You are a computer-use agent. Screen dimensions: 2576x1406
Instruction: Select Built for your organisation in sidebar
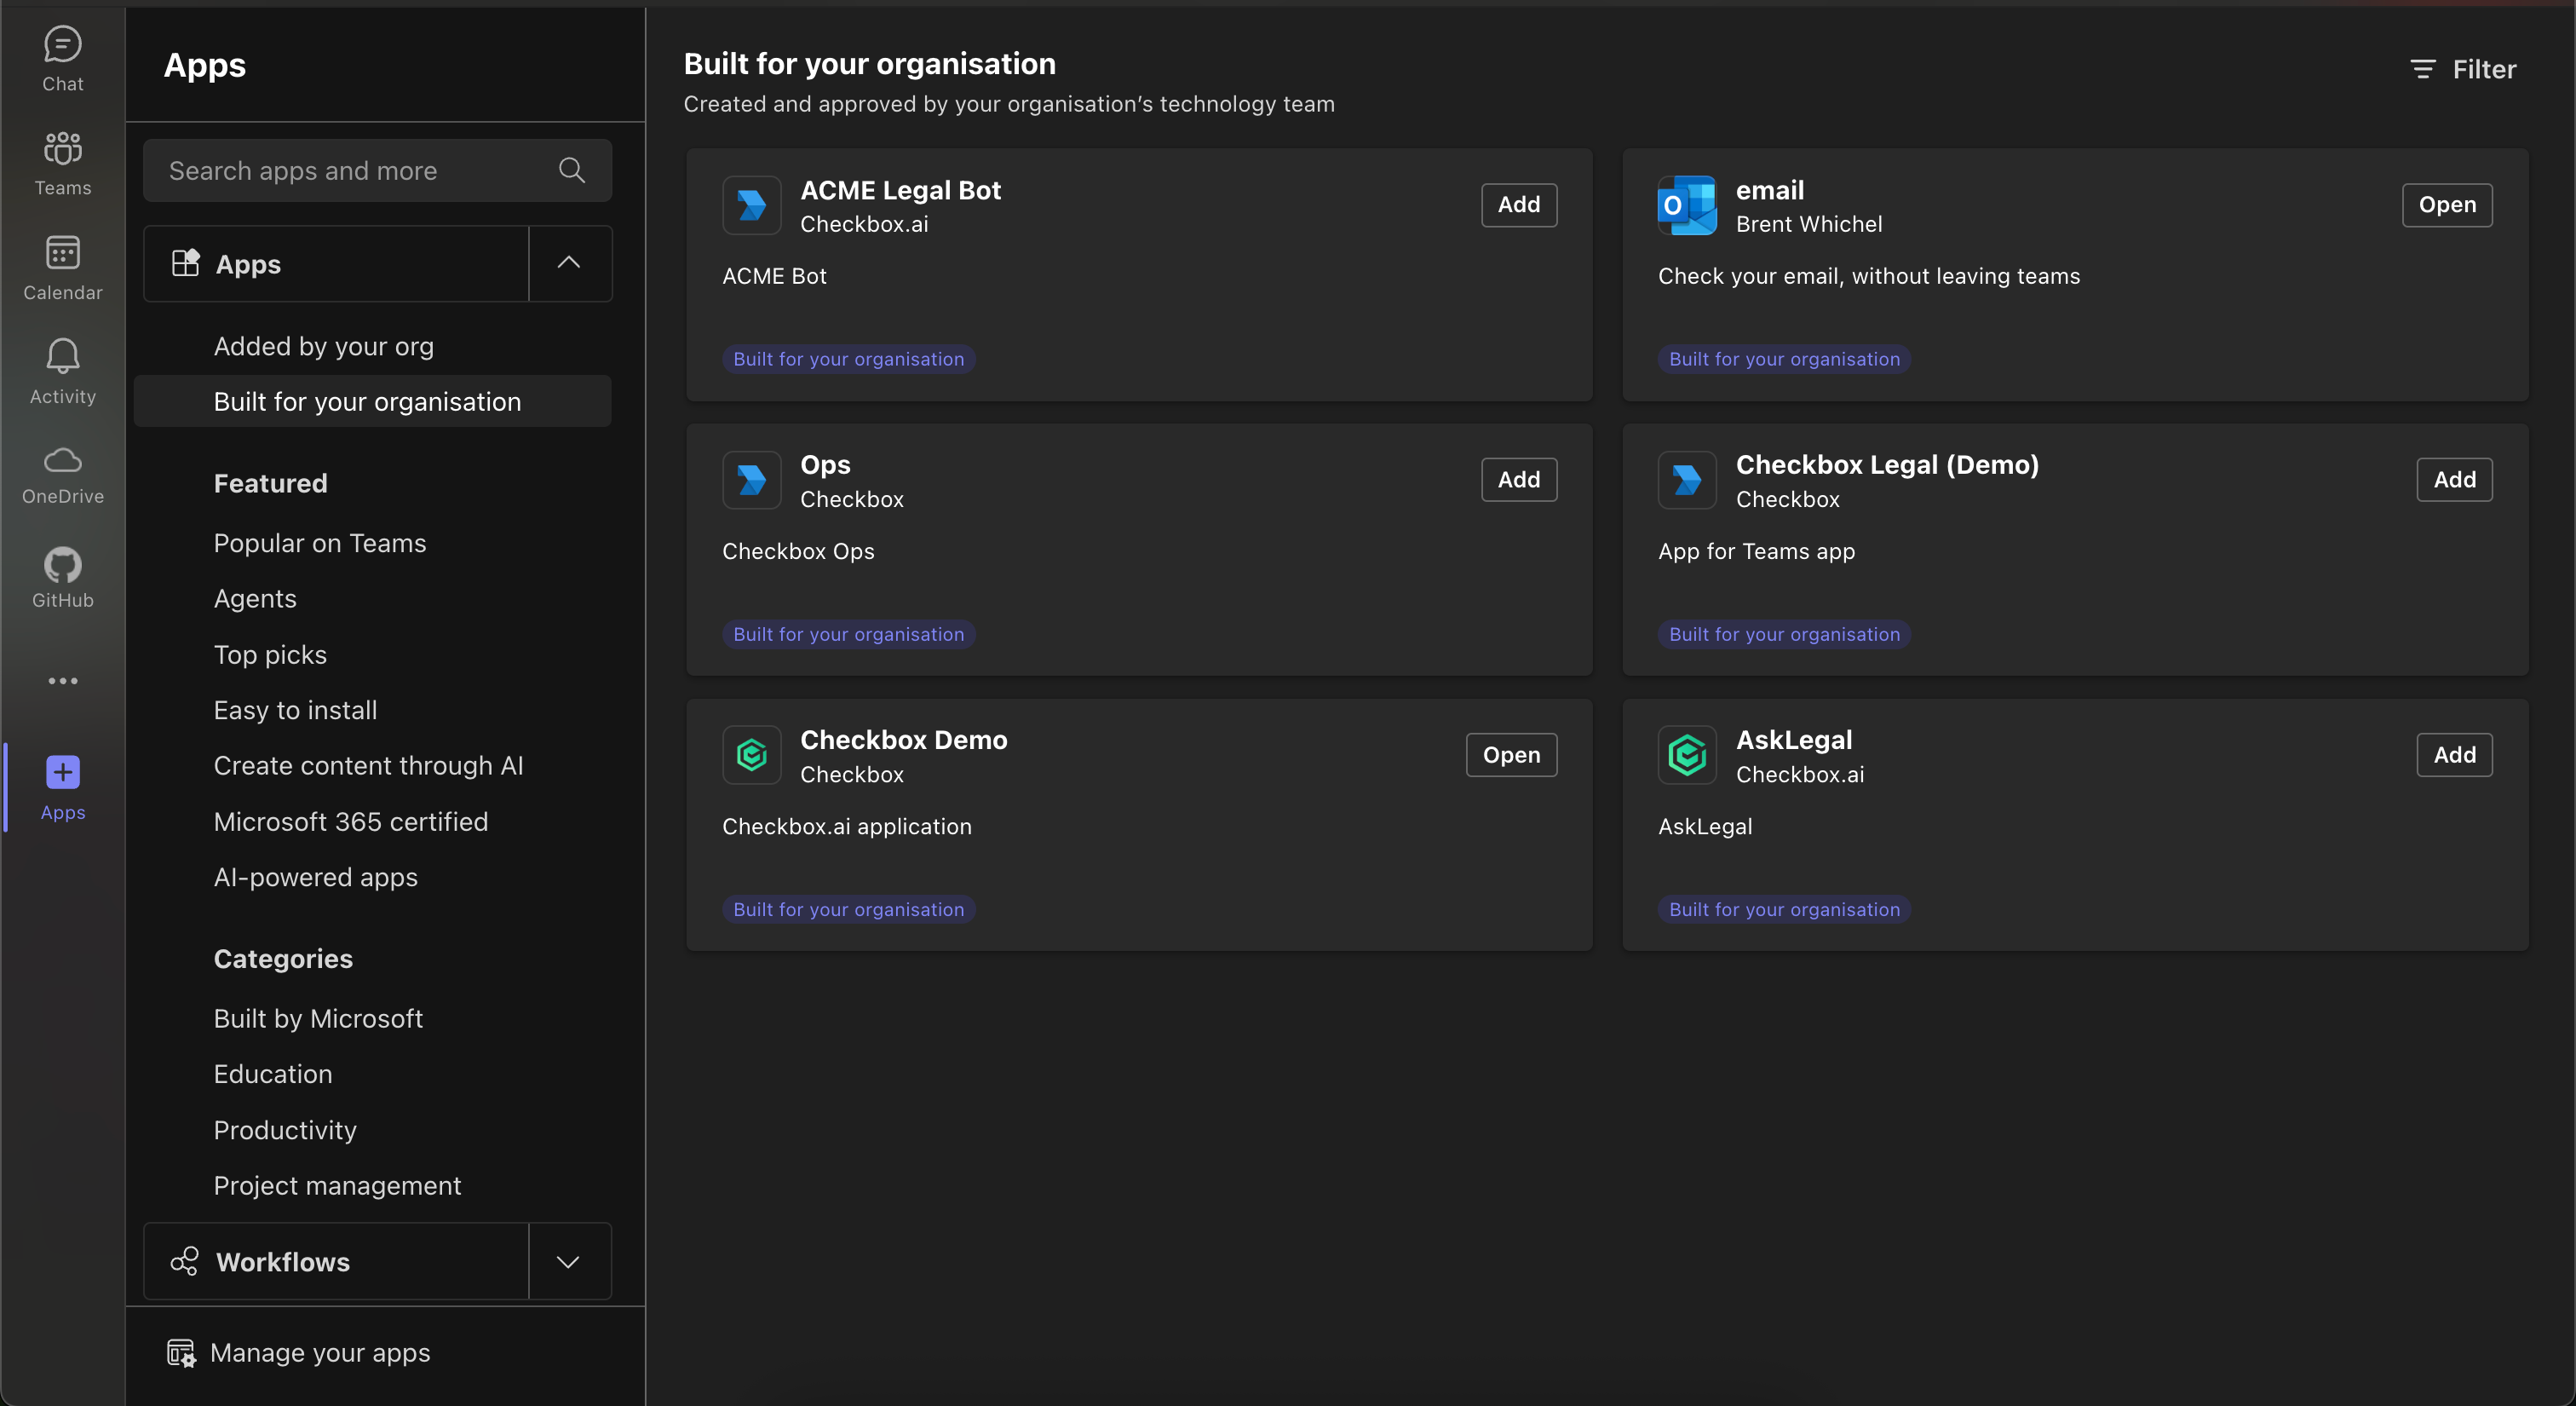click(x=372, y=401)
